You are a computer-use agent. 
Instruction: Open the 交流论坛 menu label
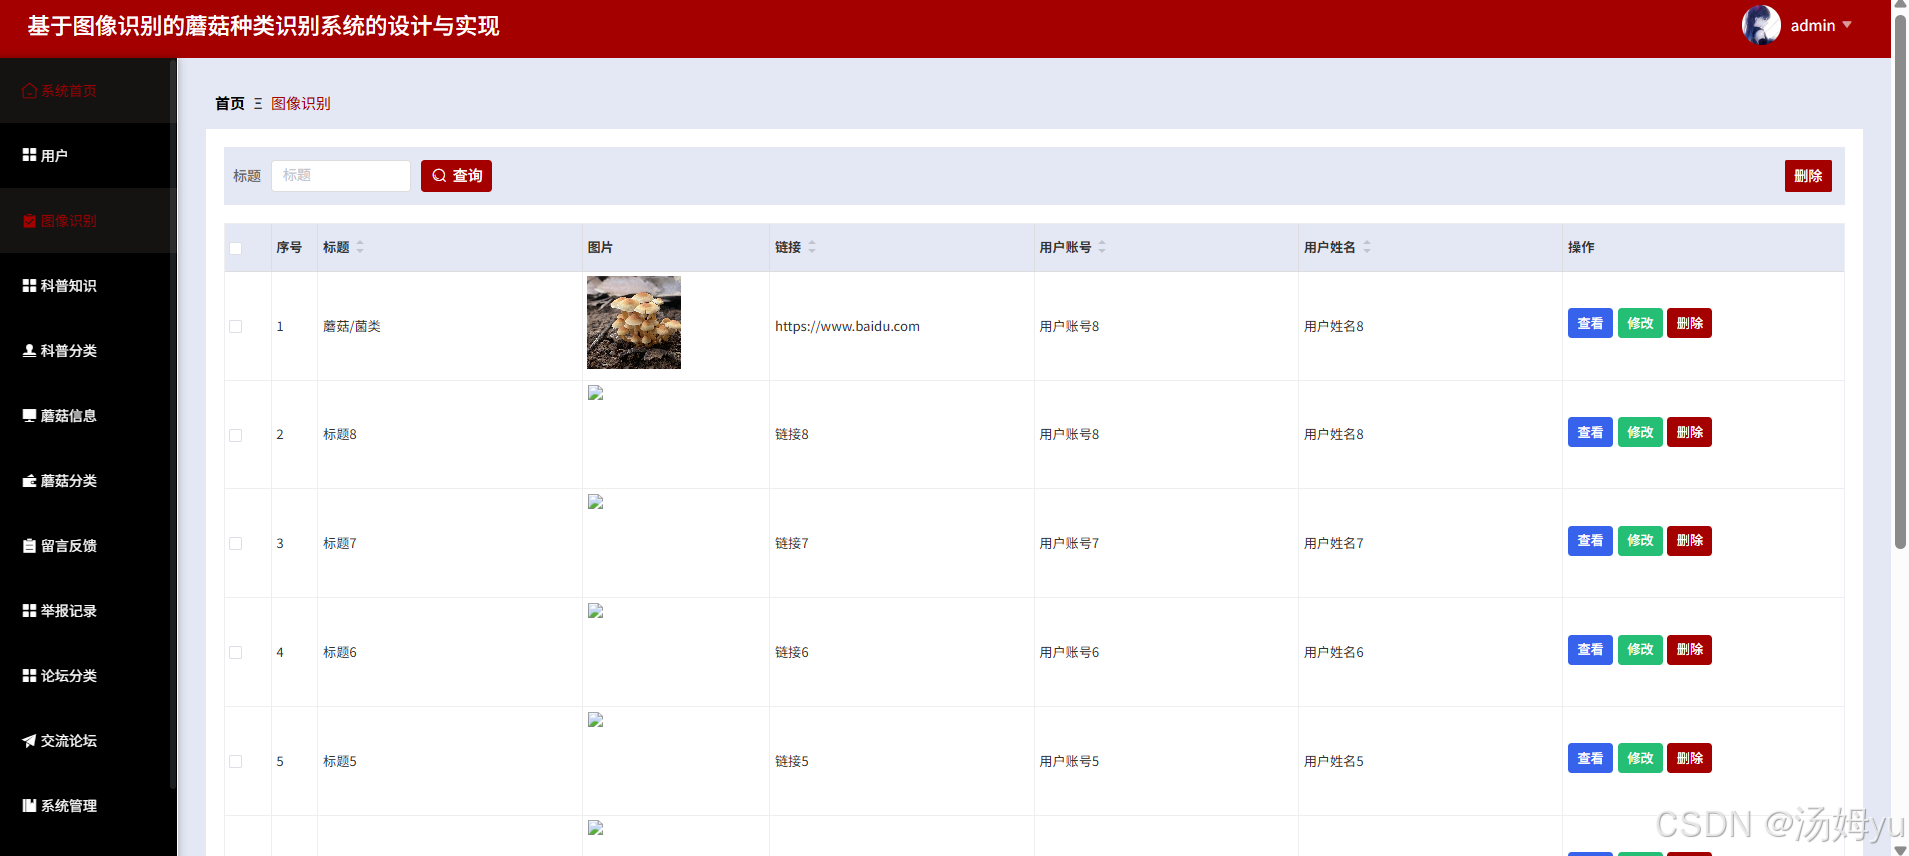click(x=69, y=741)
